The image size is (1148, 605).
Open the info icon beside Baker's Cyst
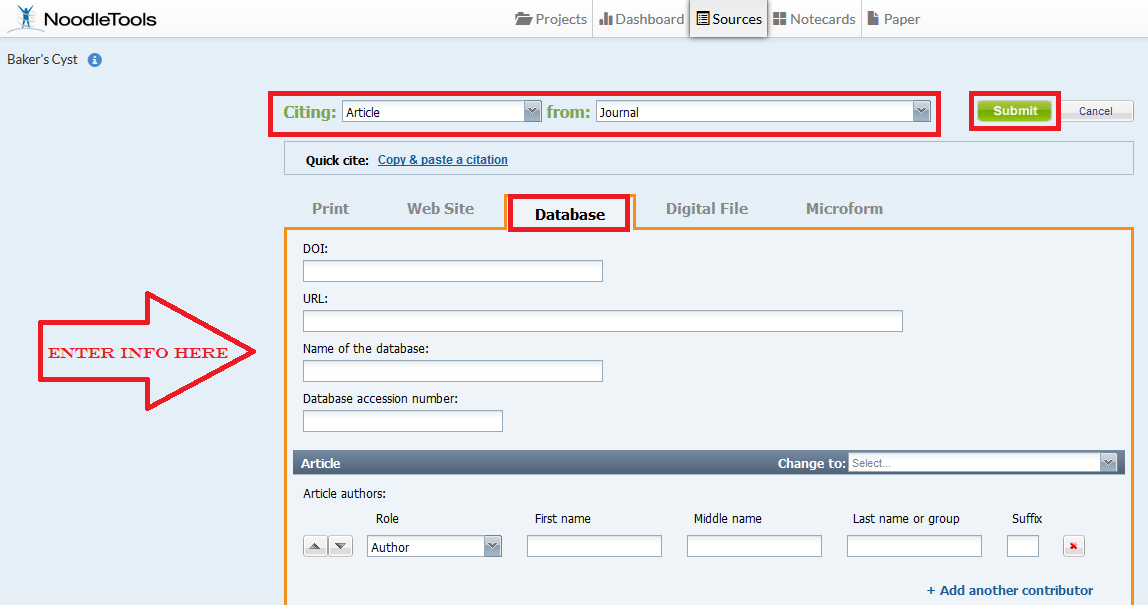tap(94, 60)
